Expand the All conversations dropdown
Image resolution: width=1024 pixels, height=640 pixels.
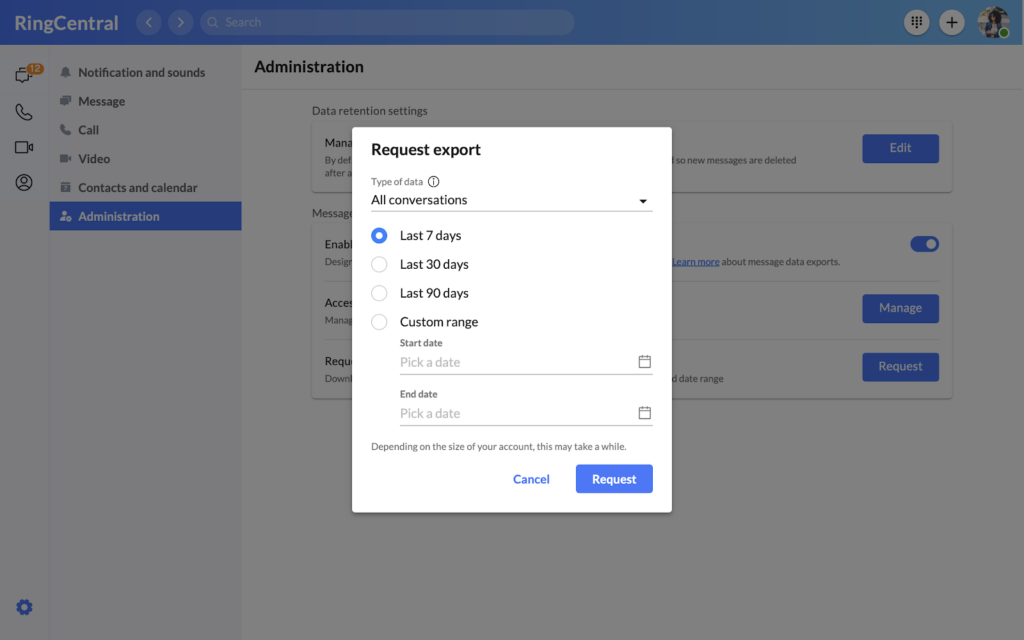511,200
